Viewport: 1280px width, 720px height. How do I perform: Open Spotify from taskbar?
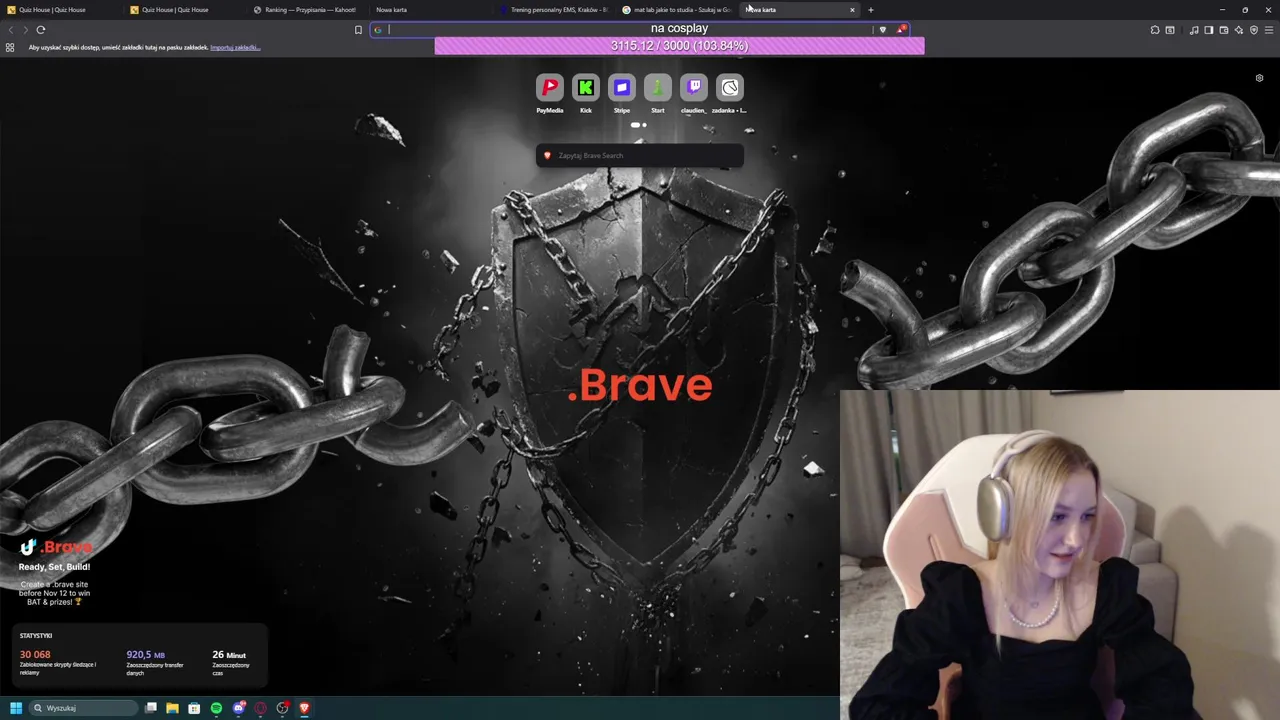click(216, 708)
